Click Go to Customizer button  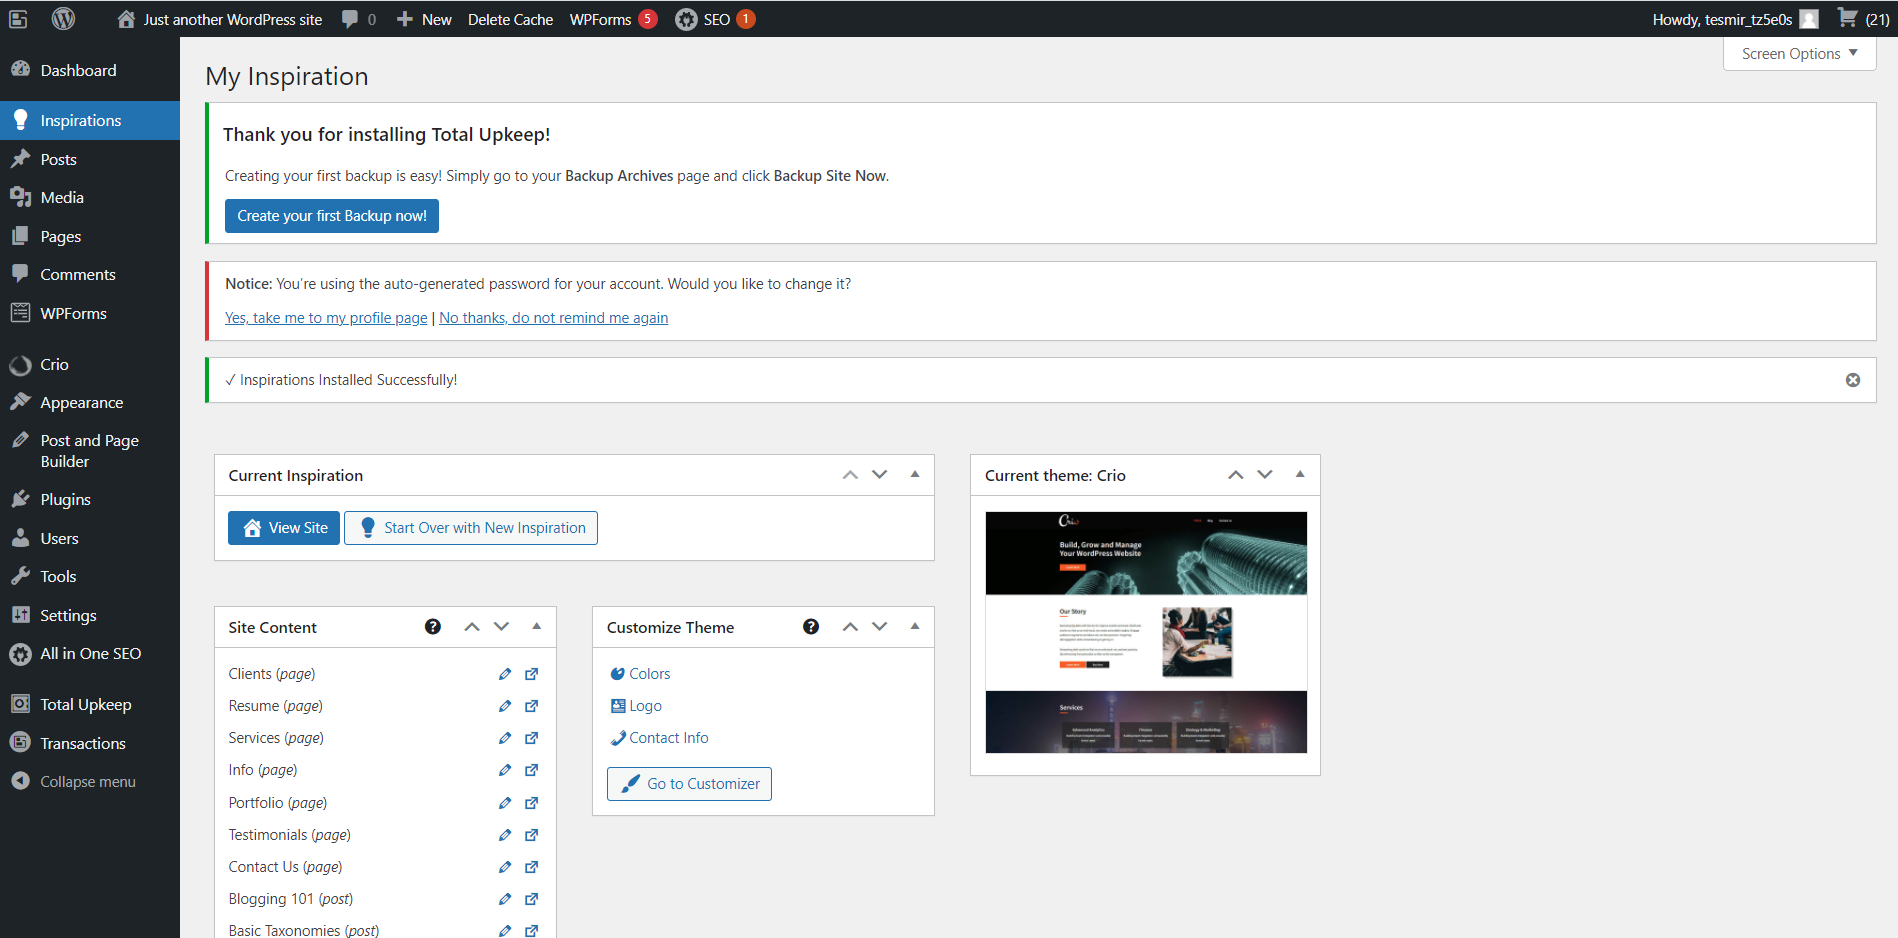point(689,784)
